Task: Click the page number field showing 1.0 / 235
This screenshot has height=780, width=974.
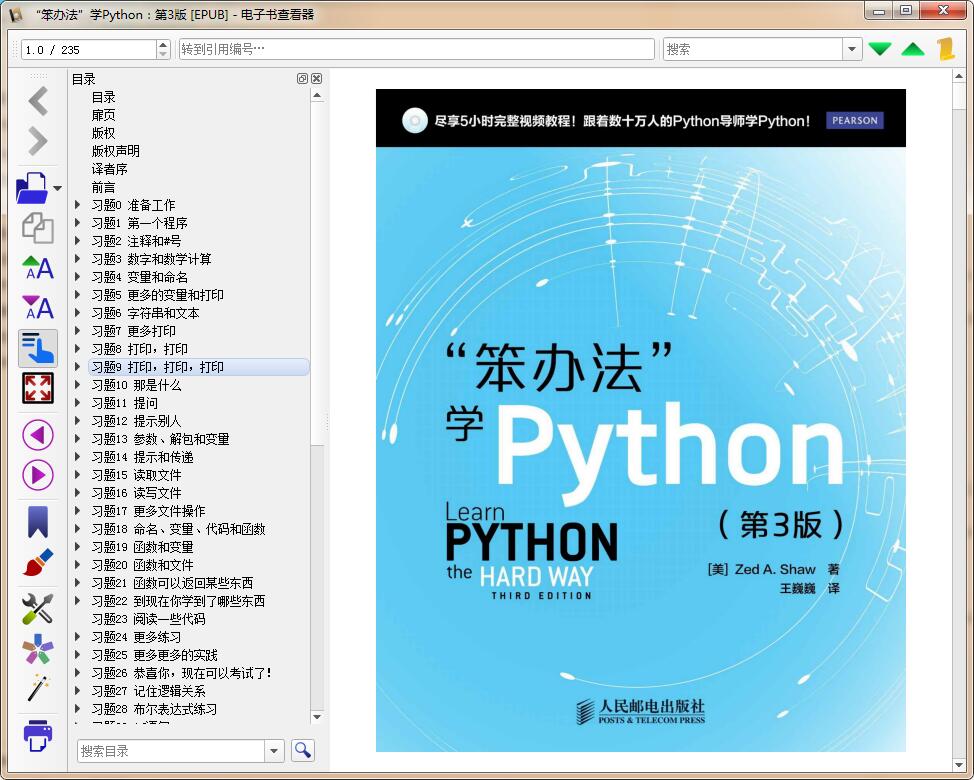Action: 89,50
